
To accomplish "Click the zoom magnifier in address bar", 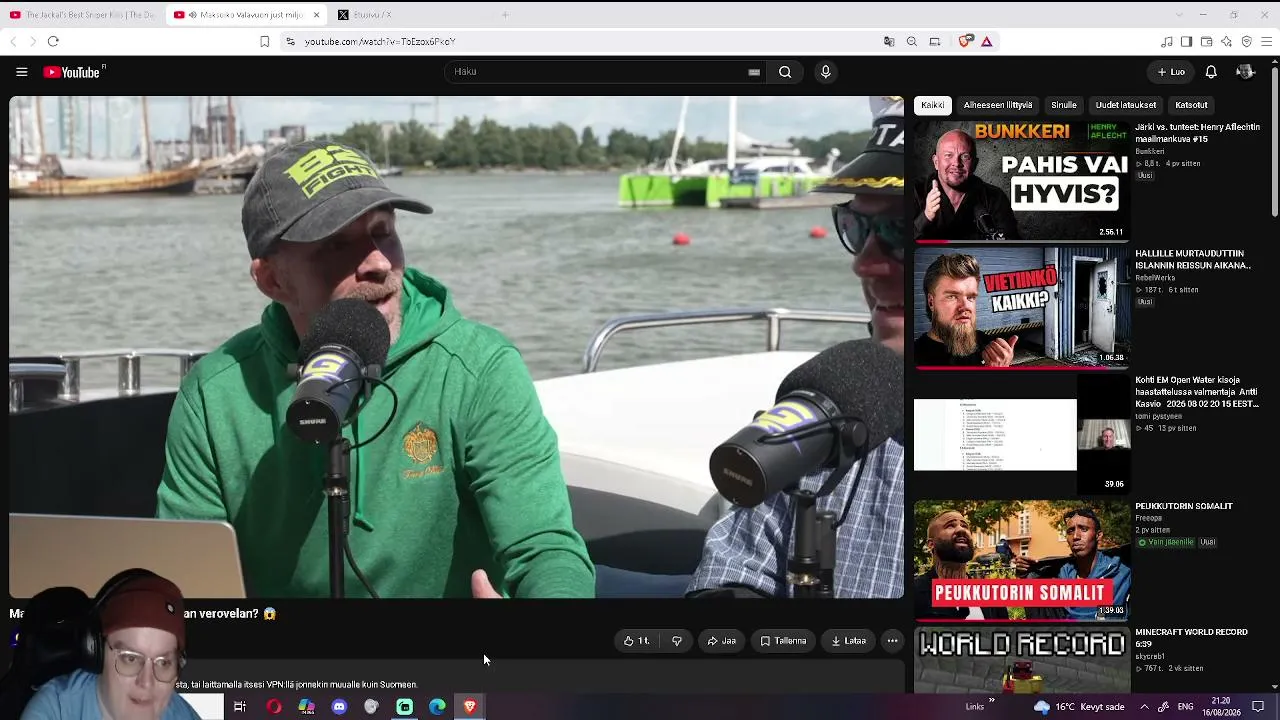I will click(x=912, y=41).
